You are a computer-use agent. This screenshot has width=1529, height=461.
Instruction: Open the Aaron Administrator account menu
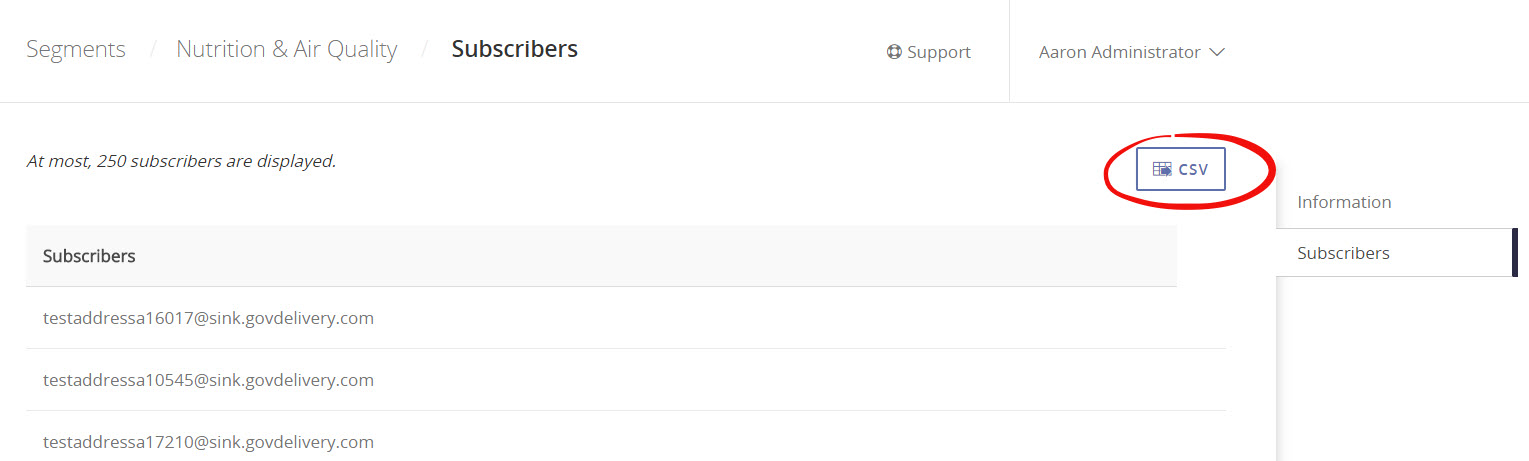1120,52
